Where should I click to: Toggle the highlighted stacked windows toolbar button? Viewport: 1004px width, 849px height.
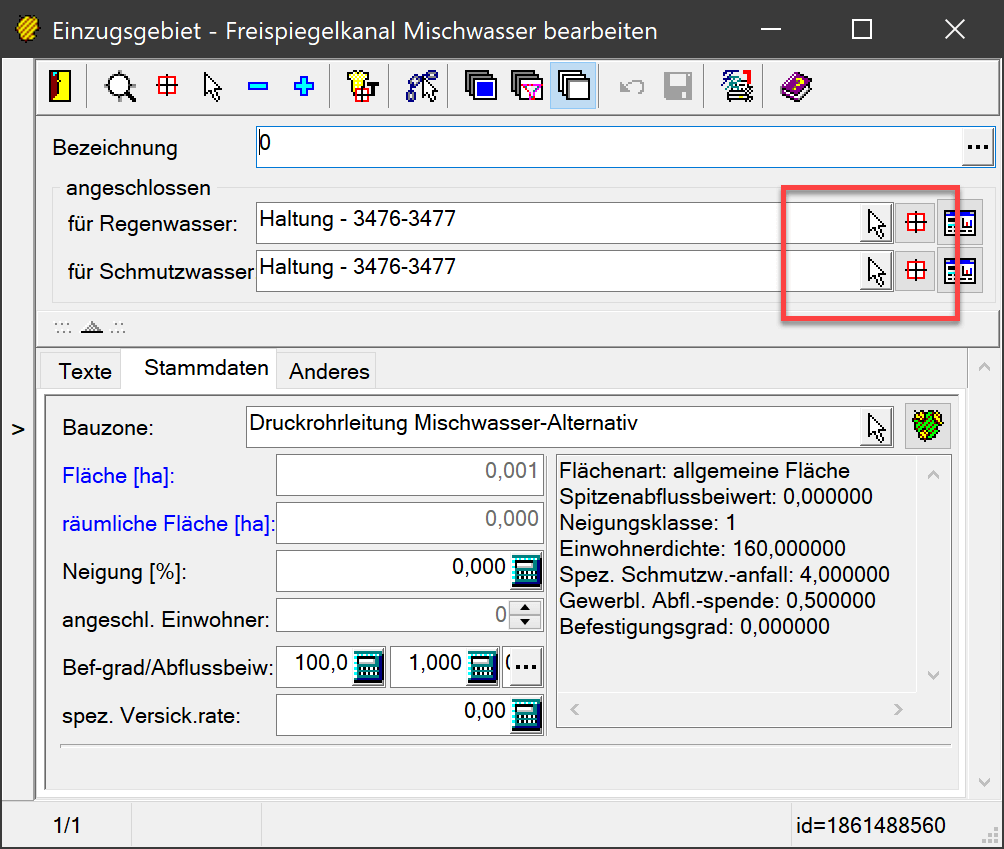(574, 87)
